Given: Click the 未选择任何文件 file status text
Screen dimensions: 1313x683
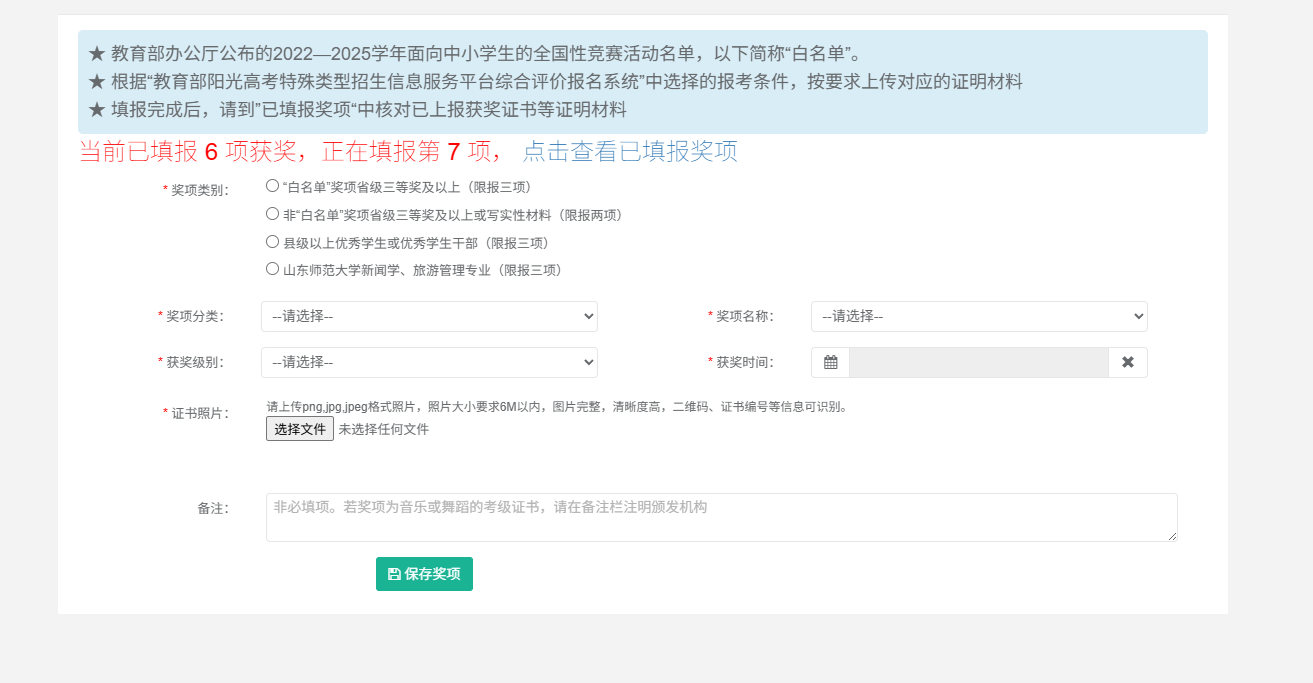Looking at the screenshot, I should [x=383, y=429].
